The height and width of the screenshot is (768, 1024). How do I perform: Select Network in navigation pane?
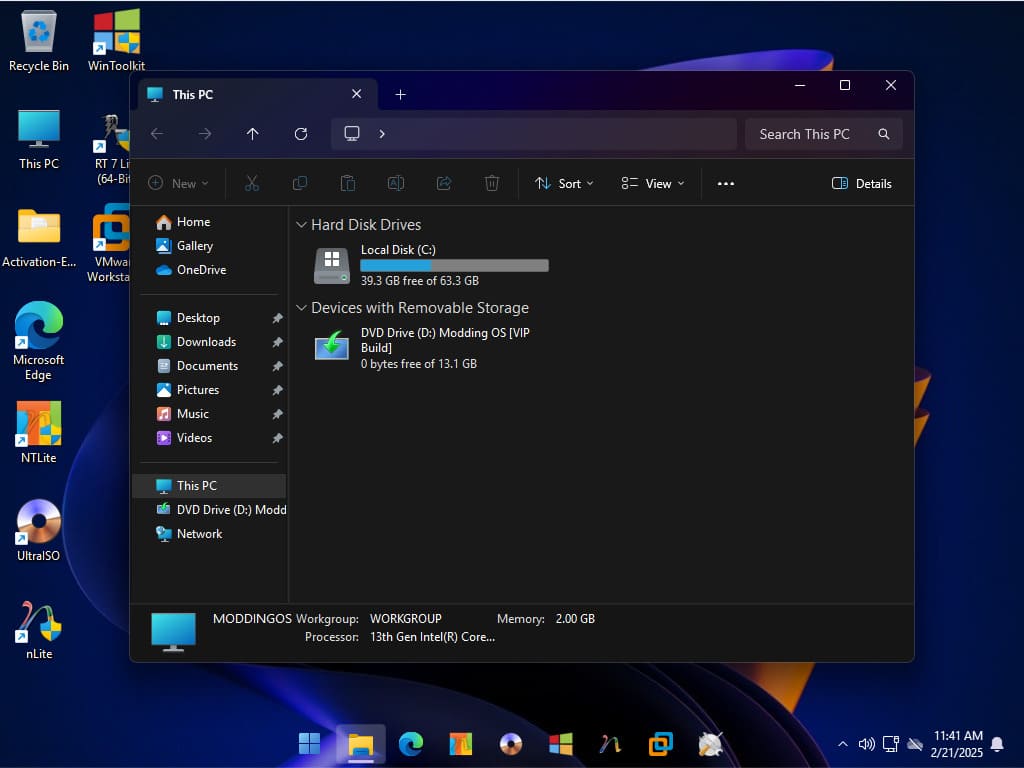pyautogui.click(x=209, y=534)
